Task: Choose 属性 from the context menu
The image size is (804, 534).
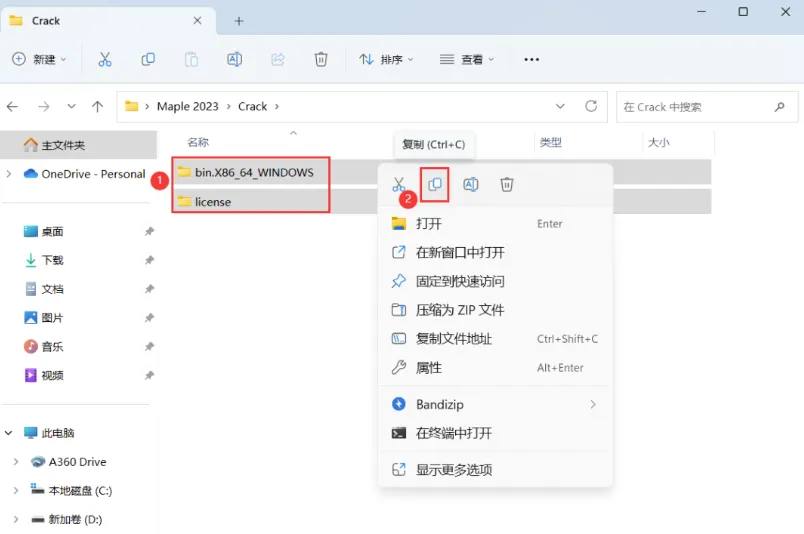Action: coord(495,367)
